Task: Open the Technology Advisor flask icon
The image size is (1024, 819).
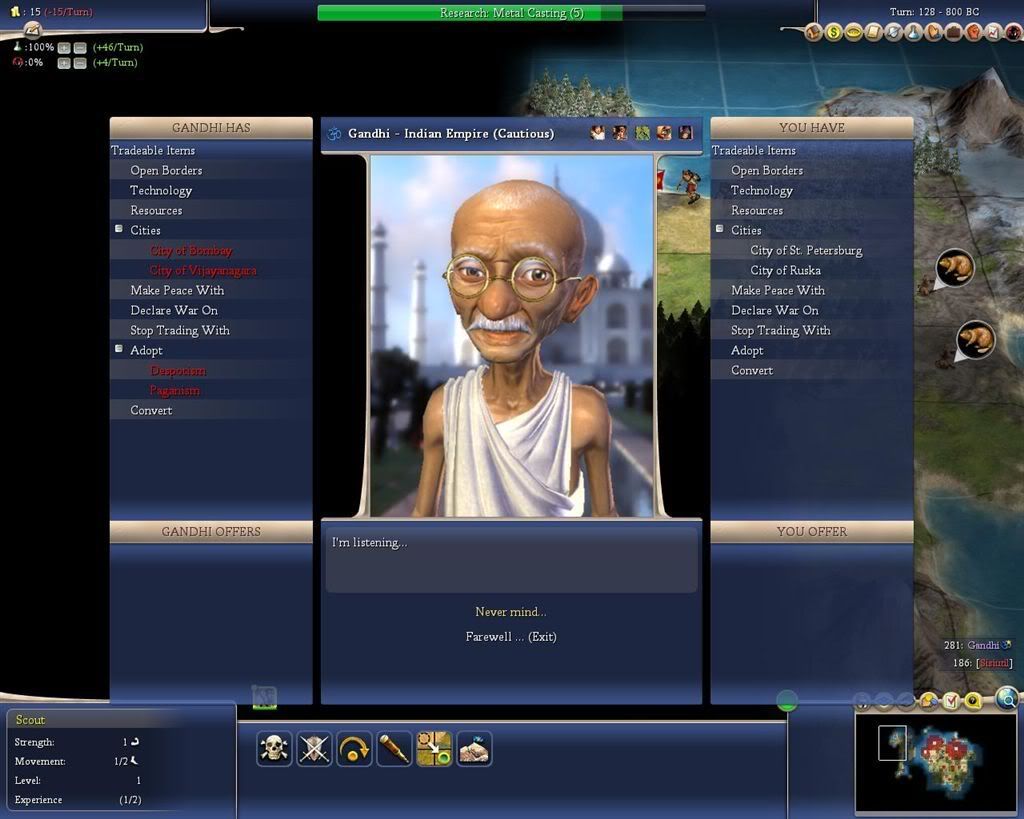Action: click(914, 32)
